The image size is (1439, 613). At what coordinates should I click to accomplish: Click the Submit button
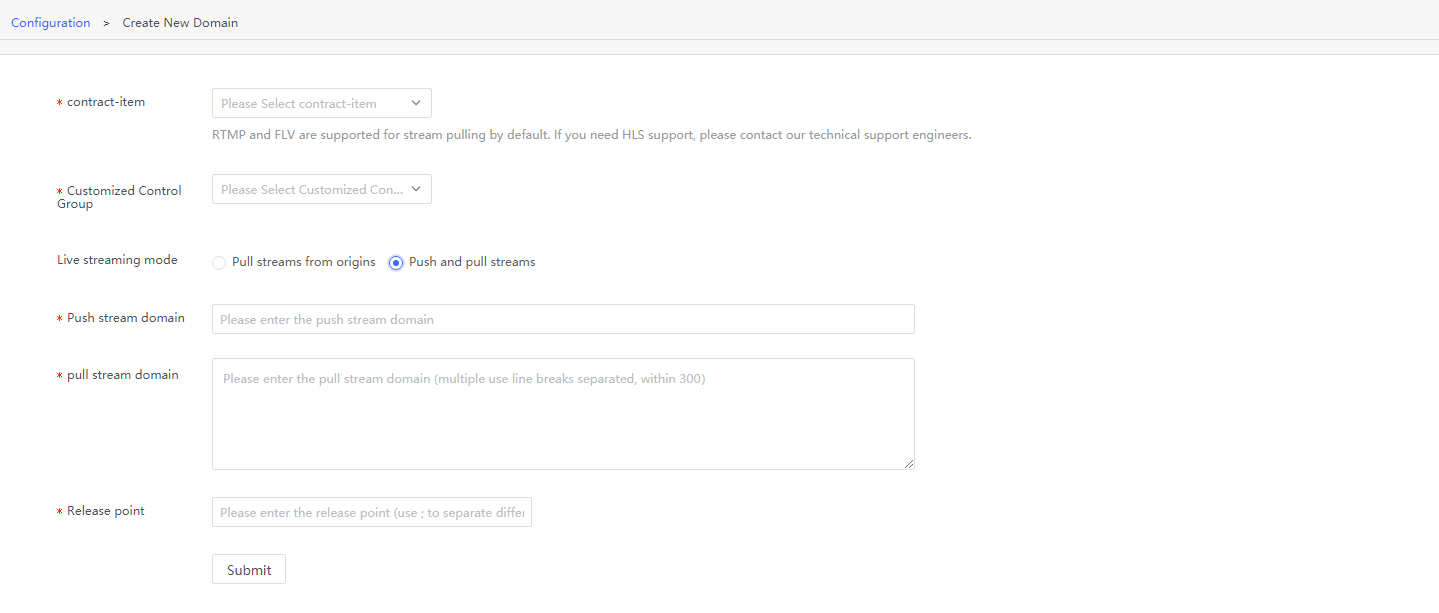[x=249, y=569]
